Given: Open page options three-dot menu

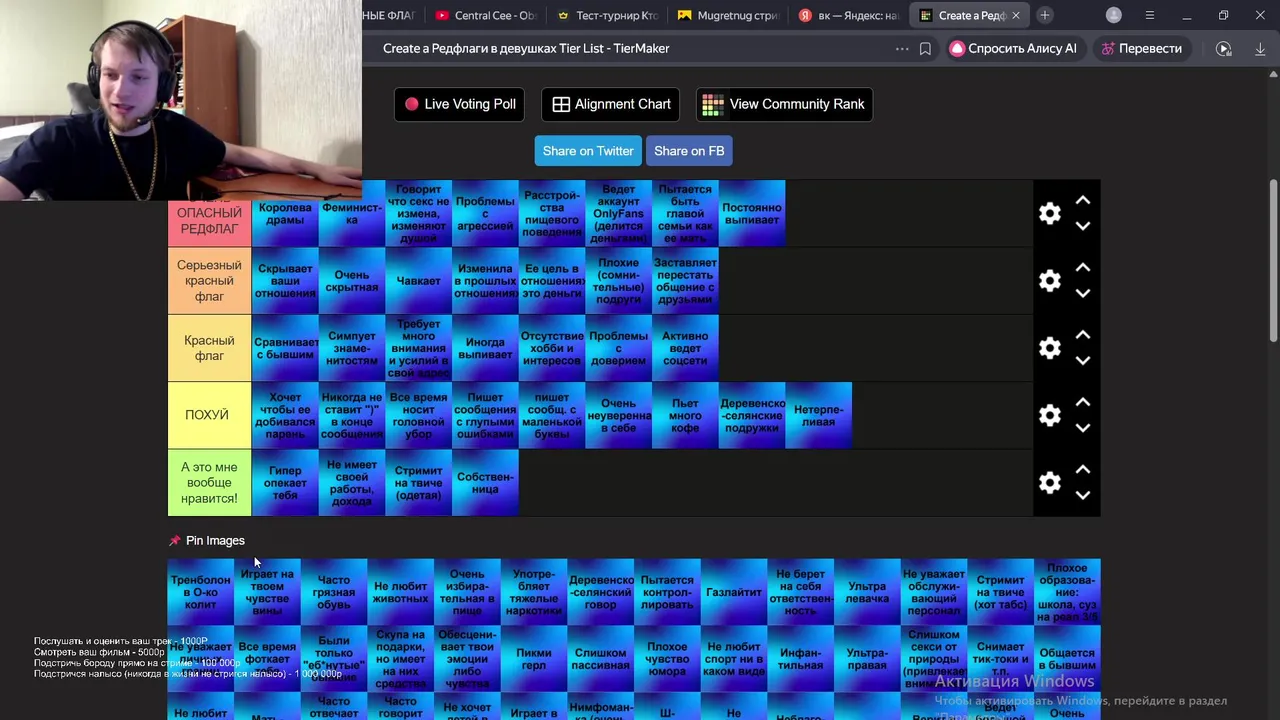Looking at the screenshot, I should pyautogui.click(x=902, y=48).
